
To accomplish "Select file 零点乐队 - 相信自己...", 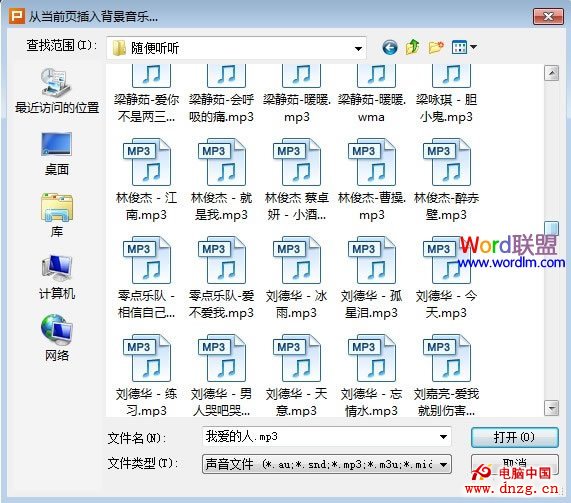I will point(147,278).
